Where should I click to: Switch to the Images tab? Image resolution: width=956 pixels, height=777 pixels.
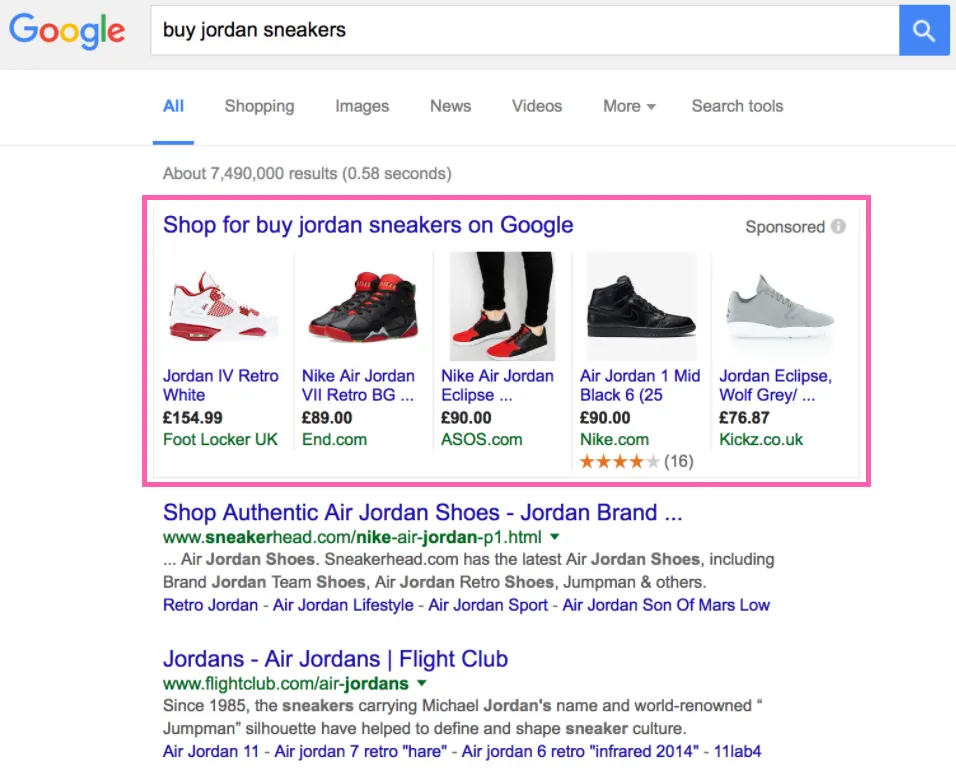(362, 106)
